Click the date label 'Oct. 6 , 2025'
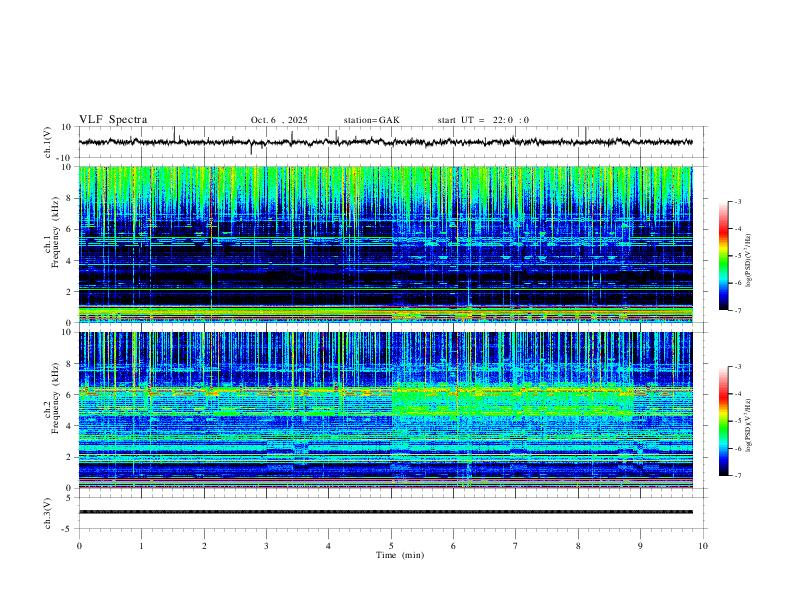This screenshot has width=792, height=612. (279, 120)
